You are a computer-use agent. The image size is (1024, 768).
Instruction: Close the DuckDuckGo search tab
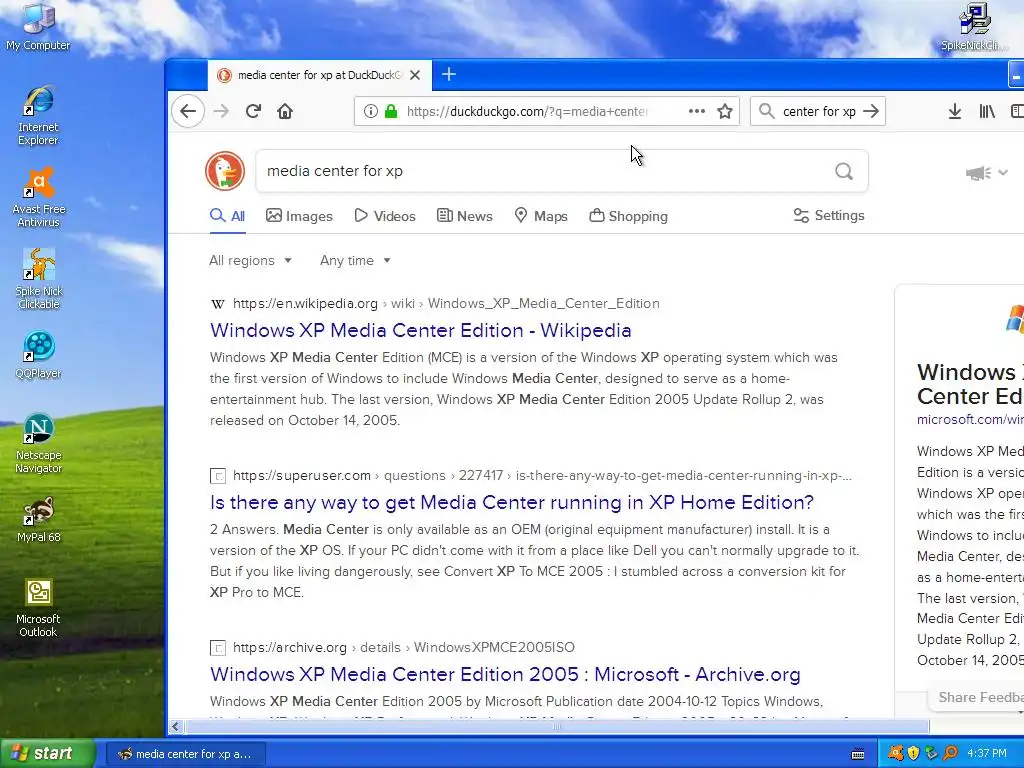[415, 75]
